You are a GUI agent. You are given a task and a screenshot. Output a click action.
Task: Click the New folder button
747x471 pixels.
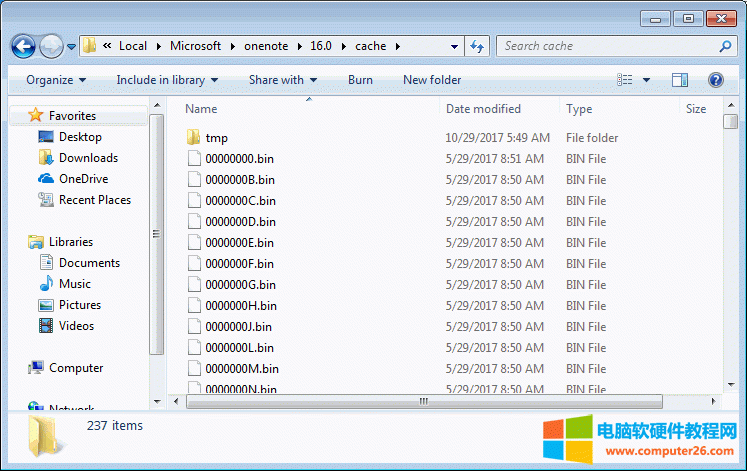click(432, 80)
